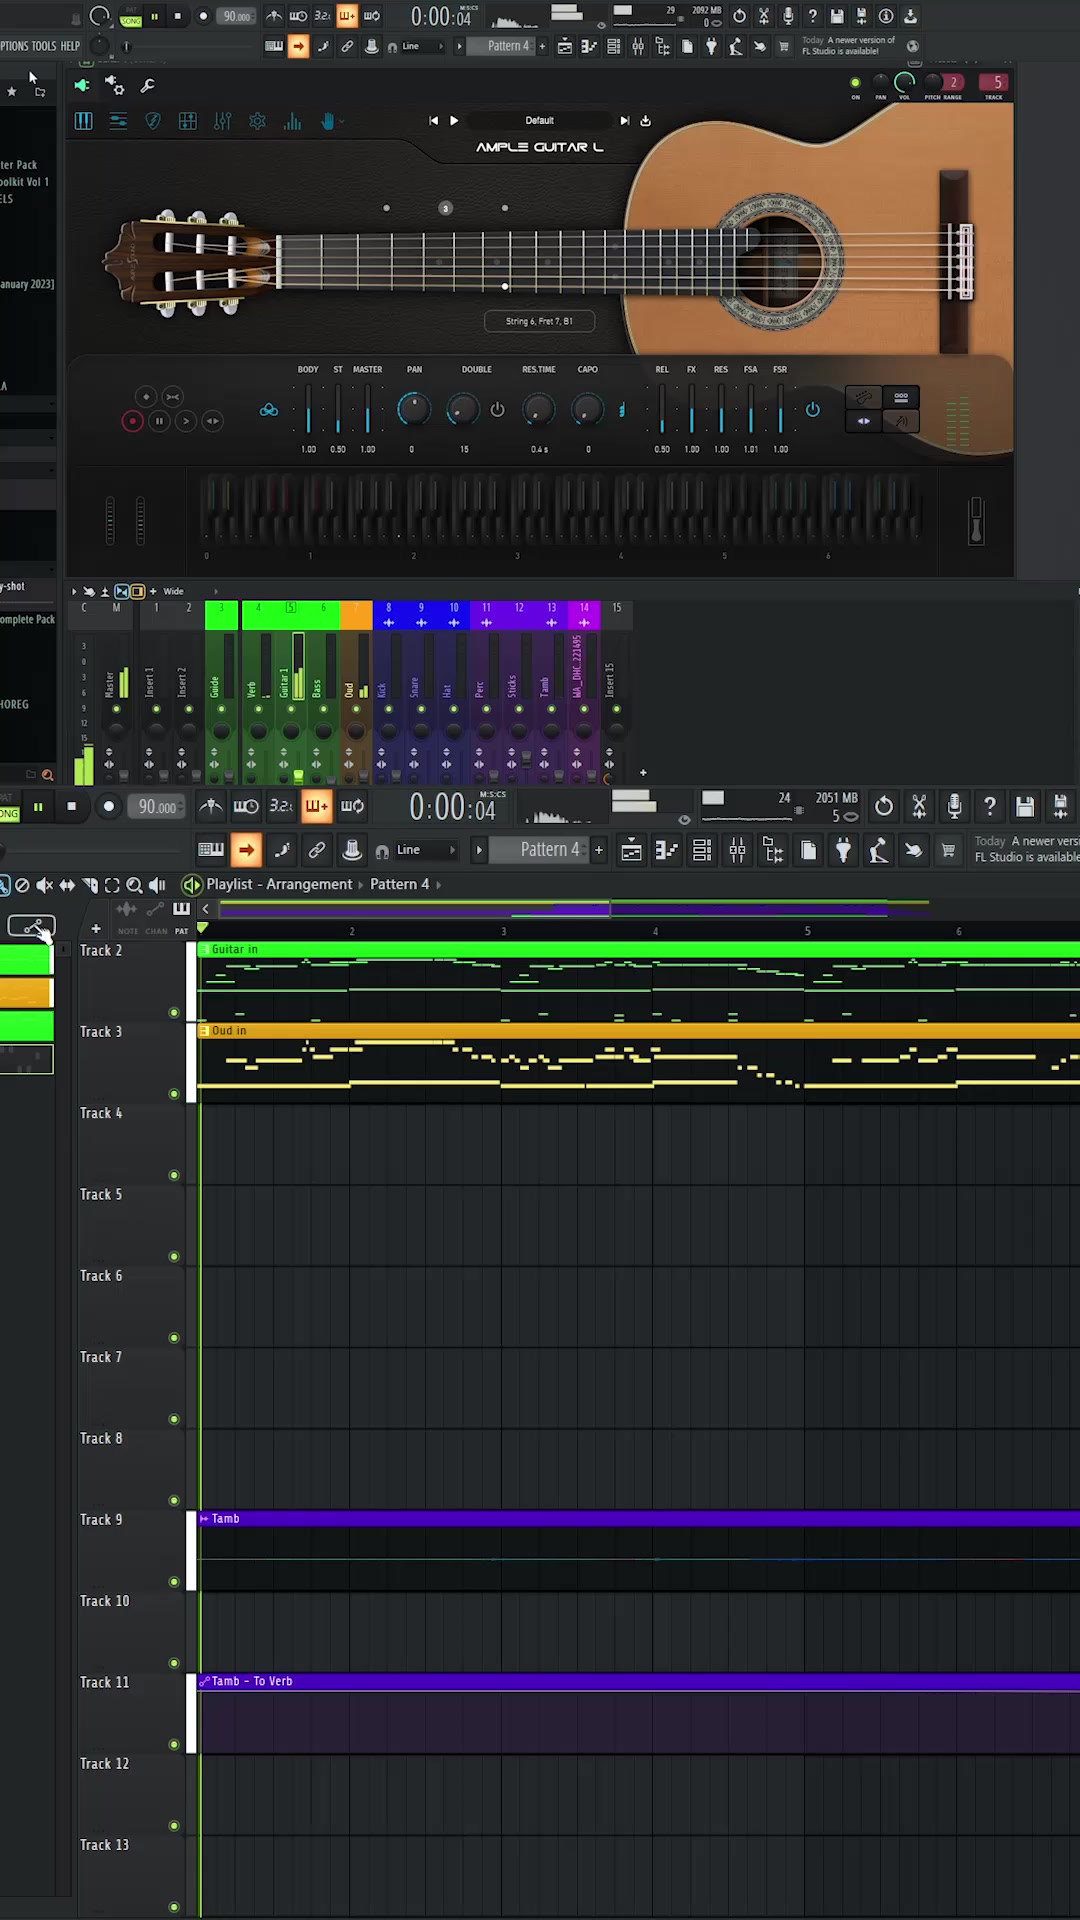Open Channel rack icon in large toolbar
This screenshot has height=1920, width=1080.
point(702,850)
